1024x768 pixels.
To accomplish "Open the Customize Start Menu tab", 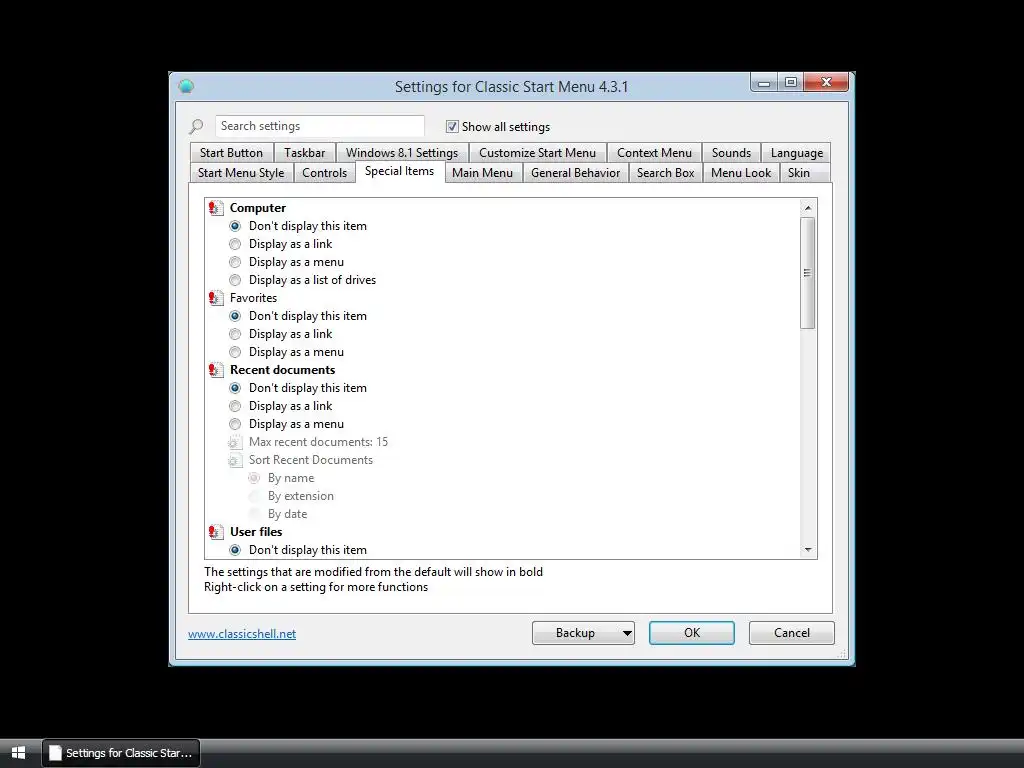I will pos(537,153).
